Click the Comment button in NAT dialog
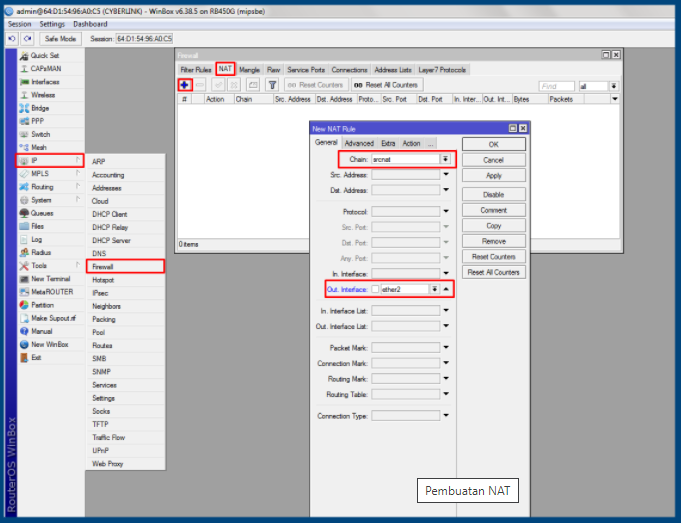Viewport: 681px width, 523px height. pos(494,210)
